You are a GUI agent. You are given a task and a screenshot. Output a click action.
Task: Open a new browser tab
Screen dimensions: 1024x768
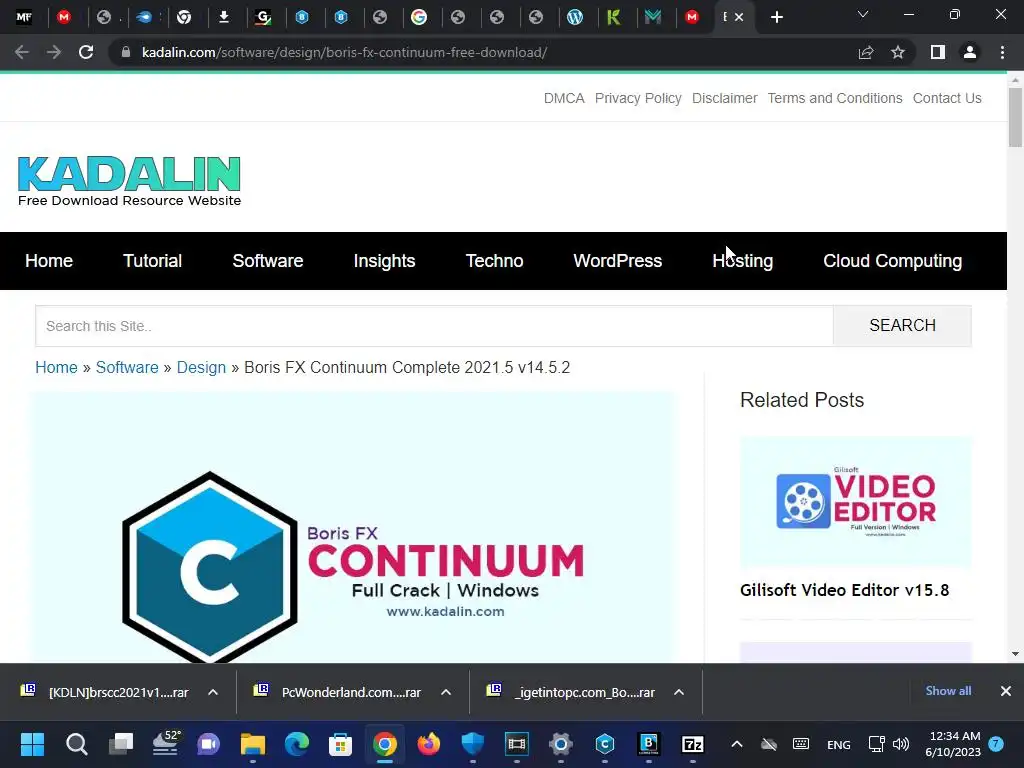click(776, 18)
